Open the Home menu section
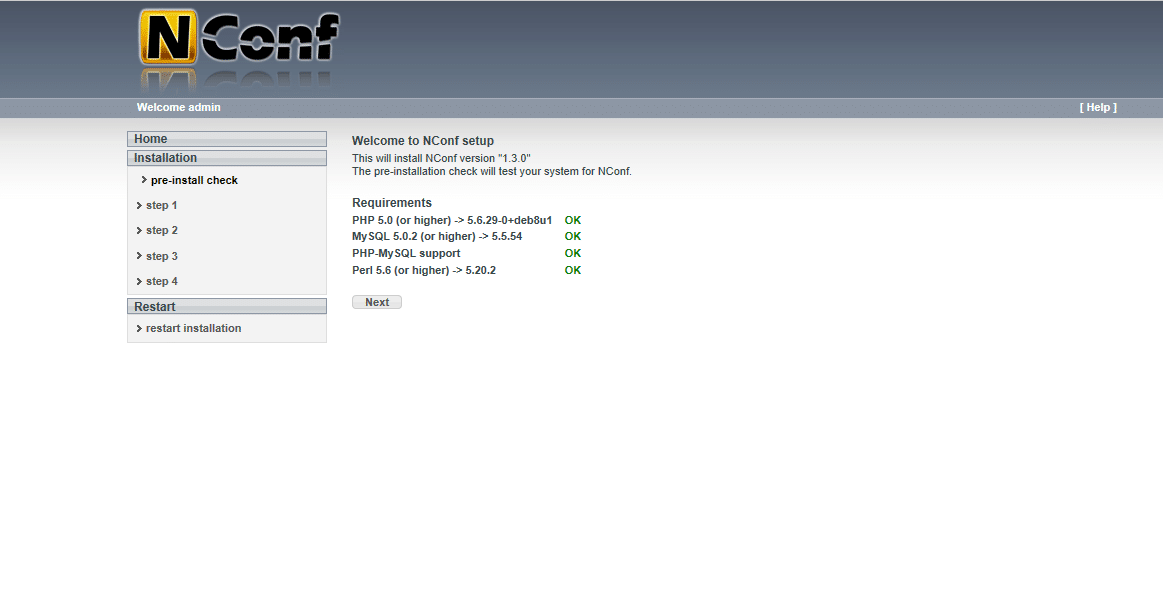Image resolution: width=1163 pixels, height=599 pixels. [227, 139]
